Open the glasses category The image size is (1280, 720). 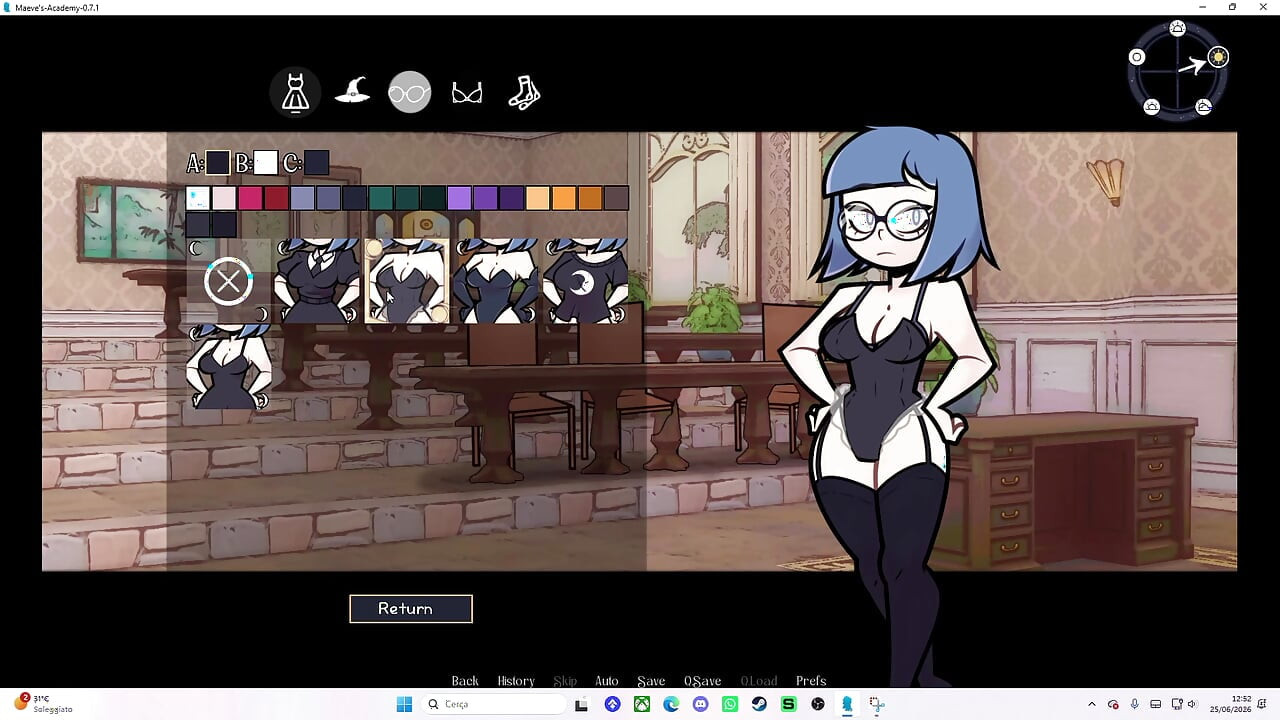click(409, 92)
